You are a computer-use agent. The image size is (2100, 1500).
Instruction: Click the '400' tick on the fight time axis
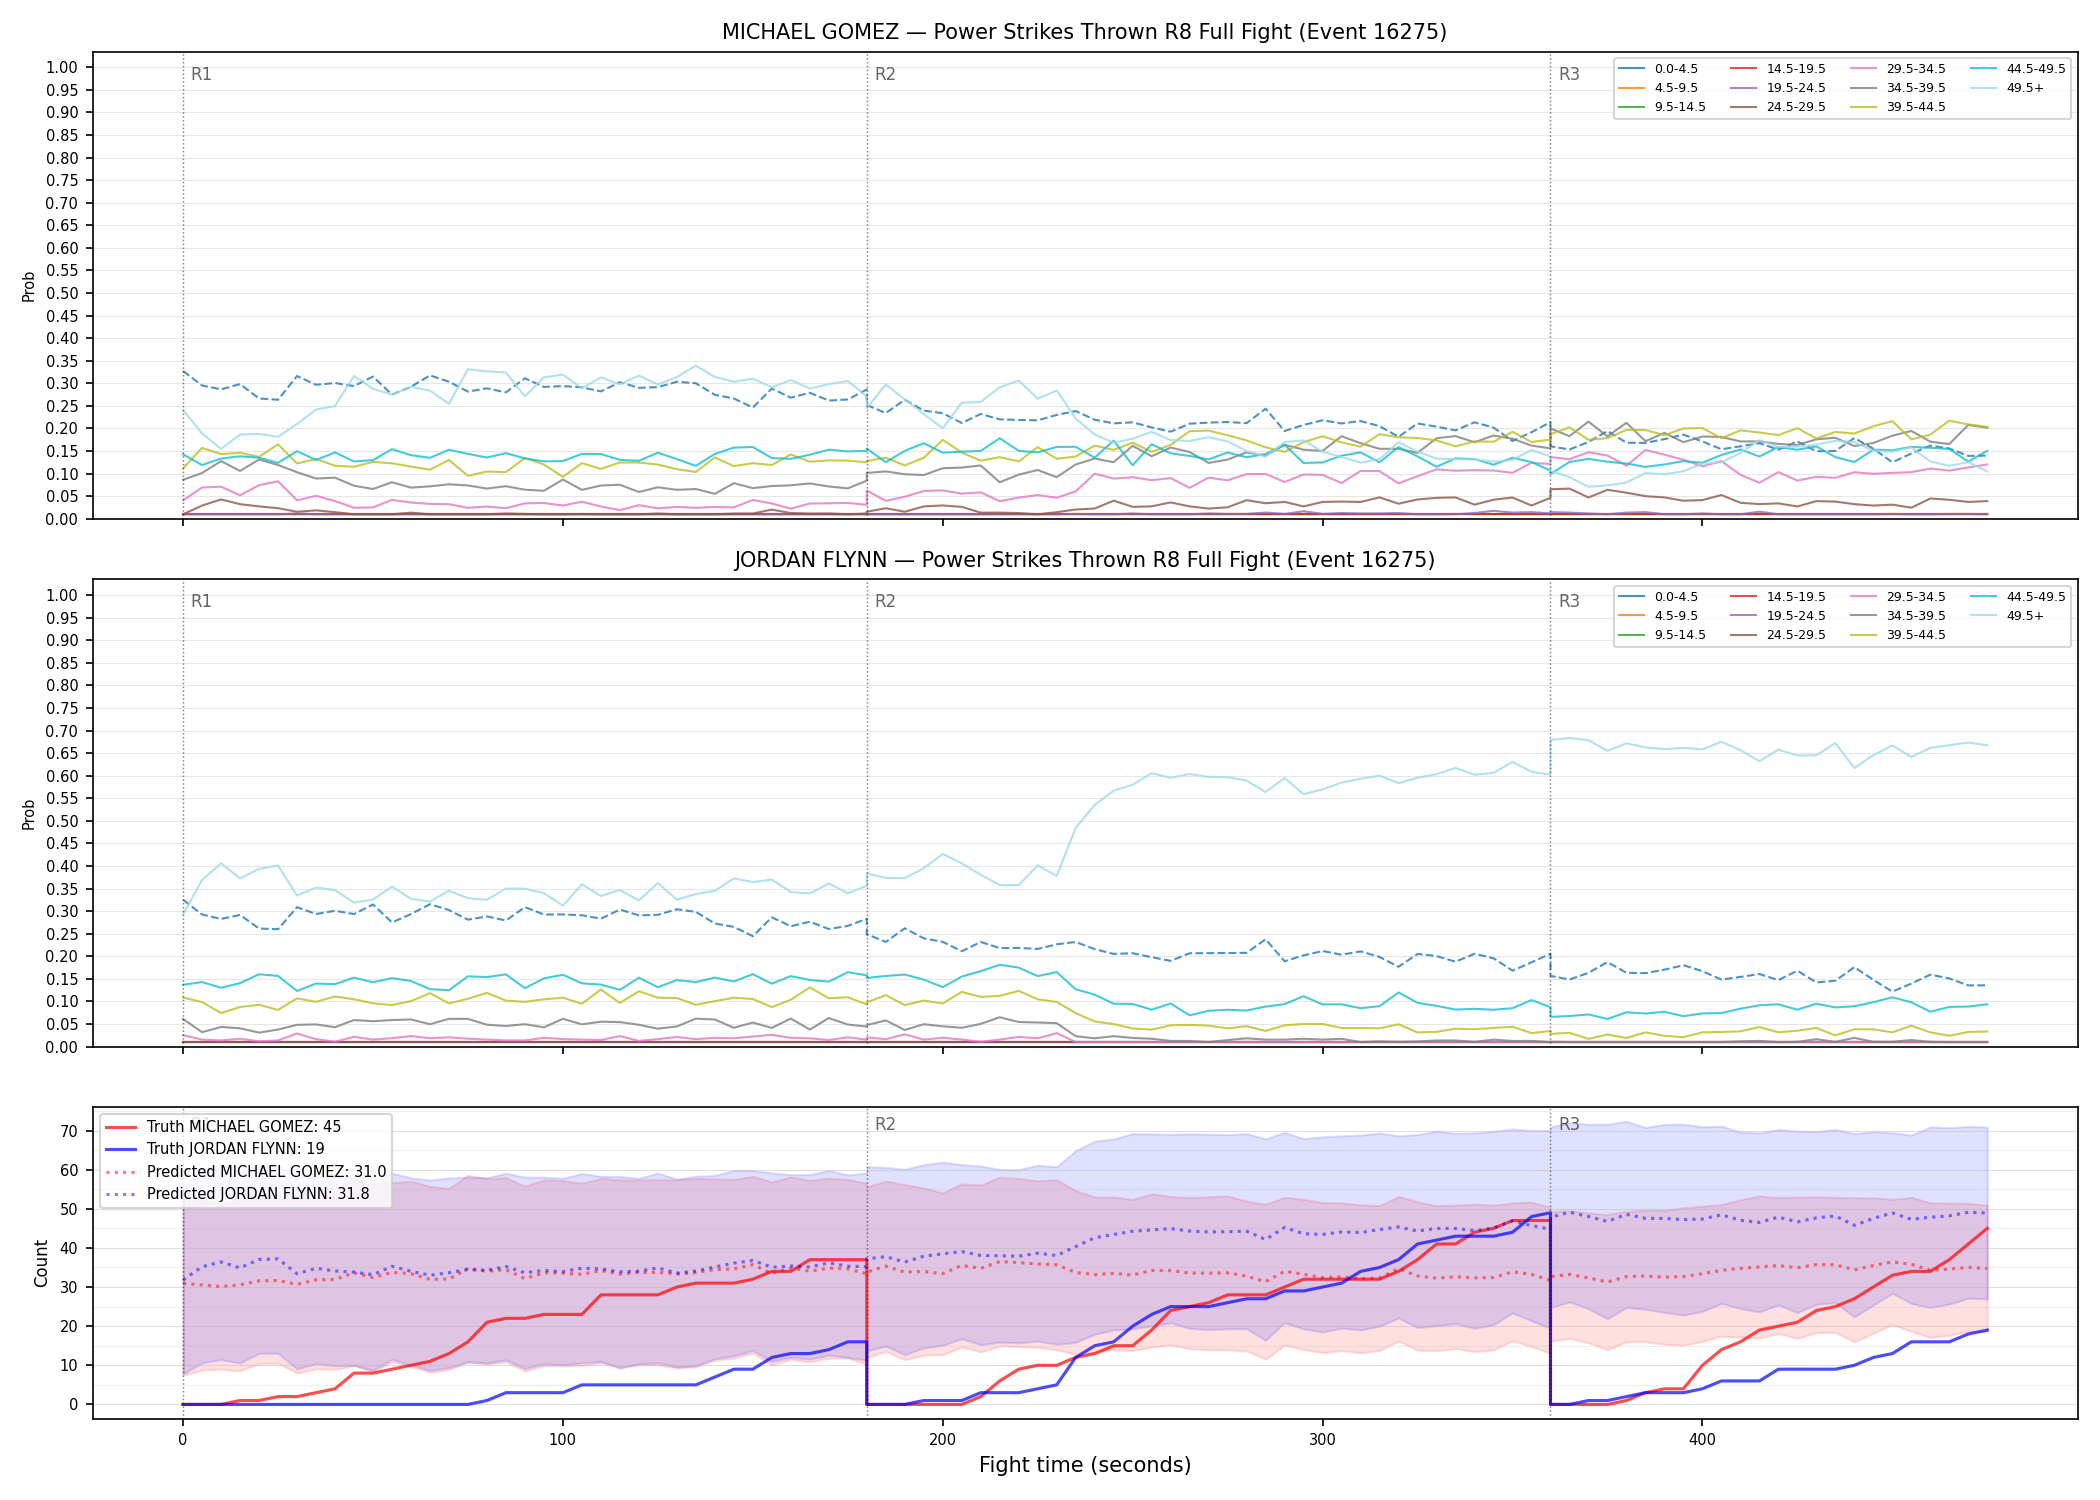point(1702,1440)
